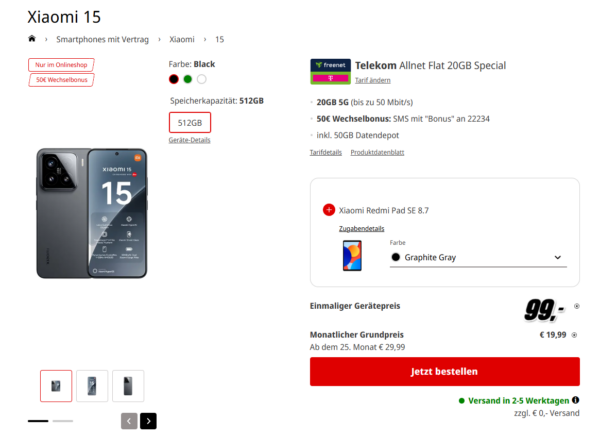Click info icon next to Einmaliger Gerätepreis

[x=574, y=308]
